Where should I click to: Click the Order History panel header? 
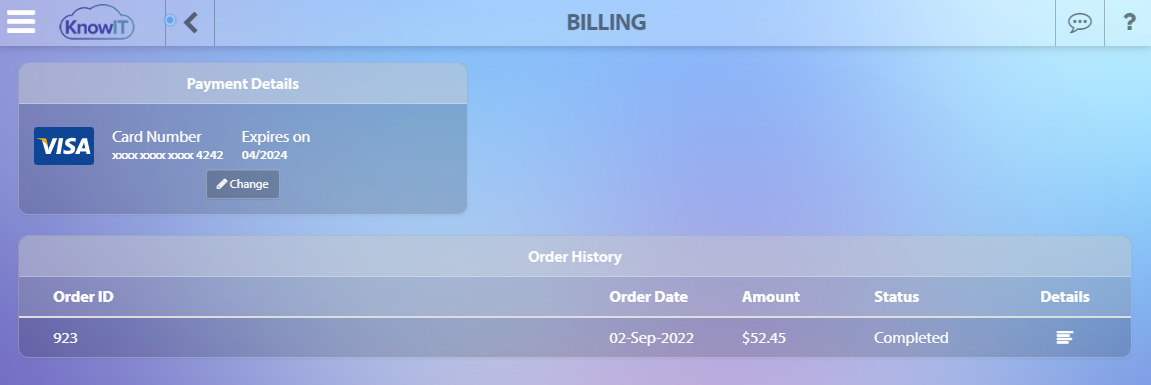(575, 256)
